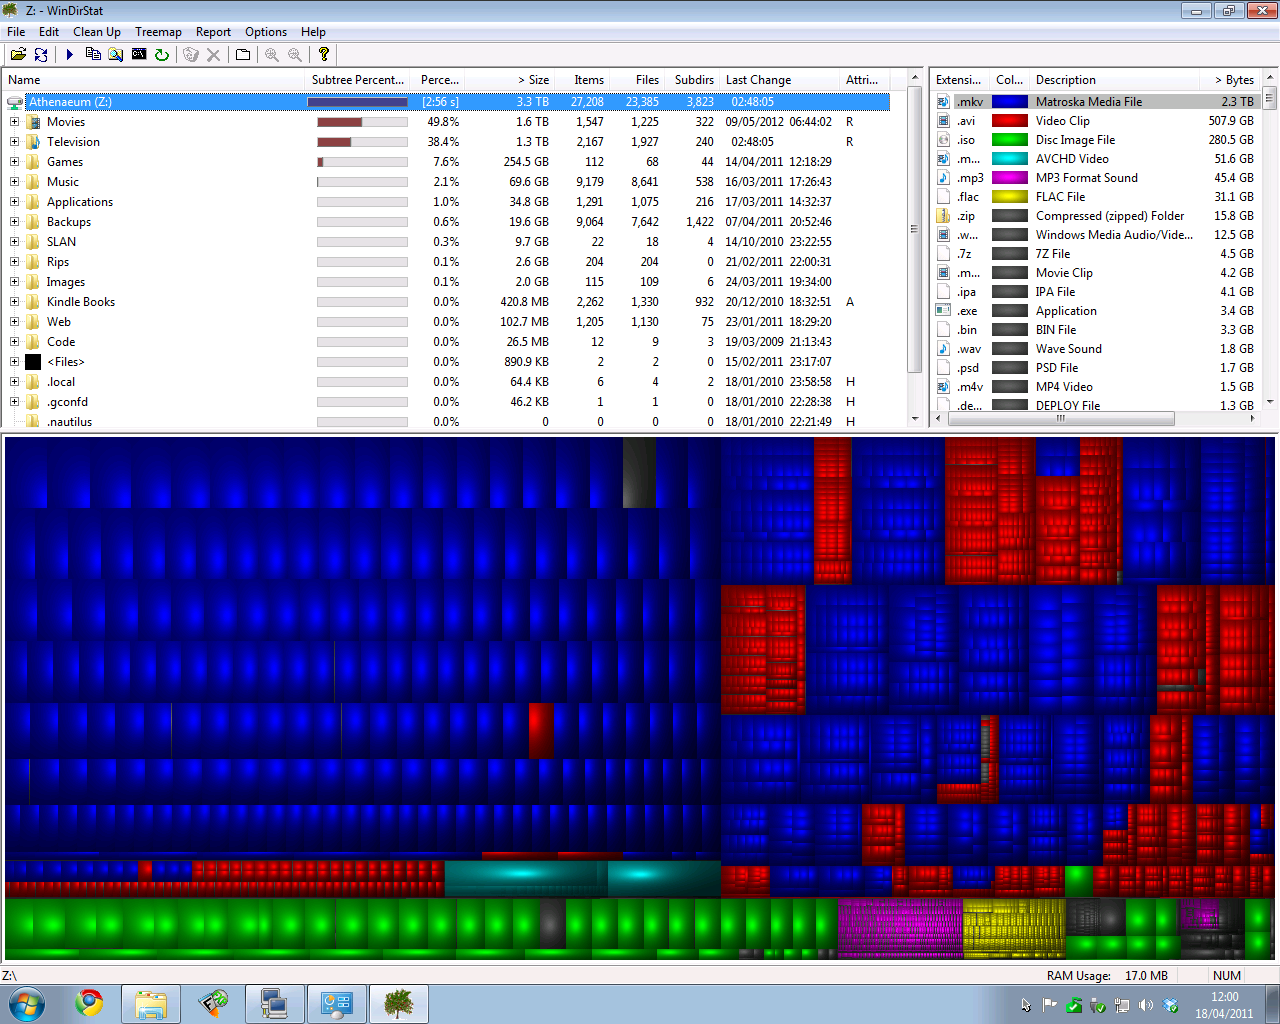Open Command Prompt Here icon

(x=139, y=55)
